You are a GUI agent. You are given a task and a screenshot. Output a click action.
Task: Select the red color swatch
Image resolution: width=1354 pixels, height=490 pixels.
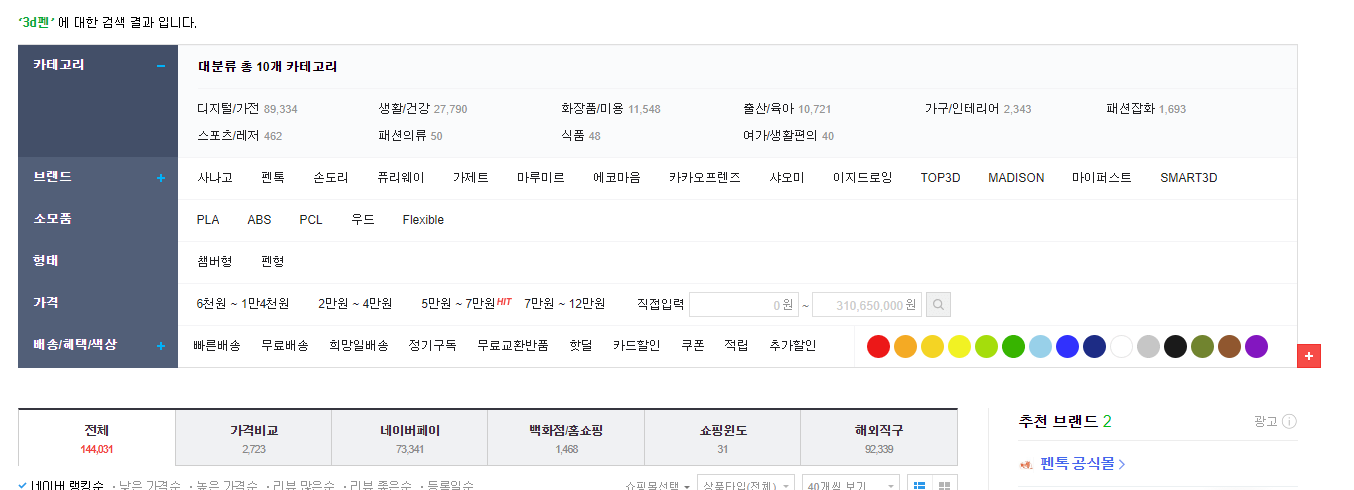coord(878,346)
